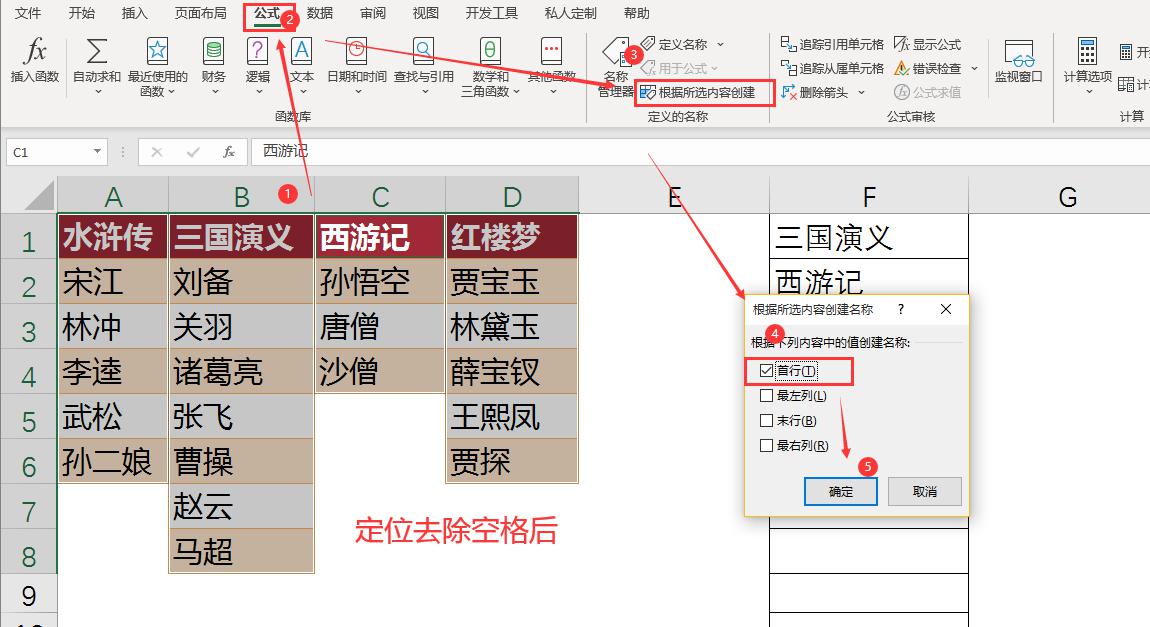Switch to the Review (审阅) tab

point(373,13)
